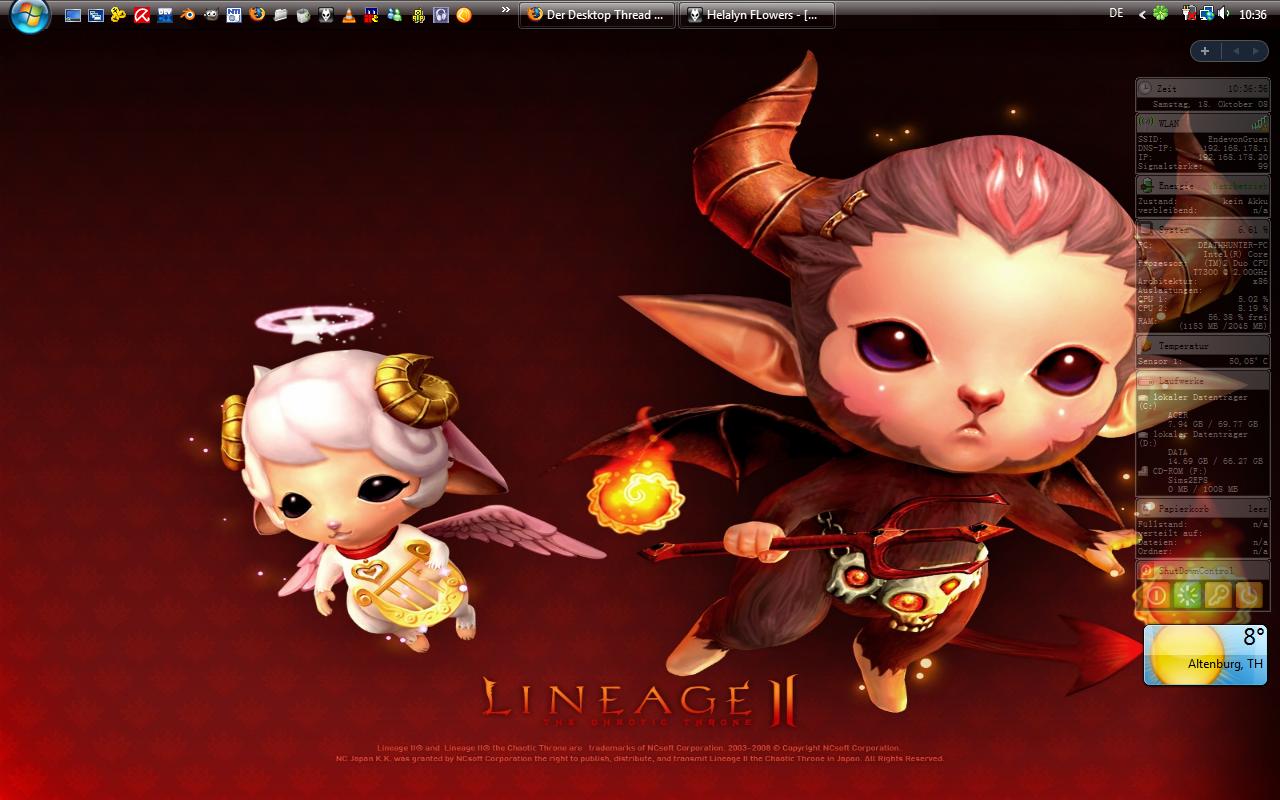The width and height of the screenshot is (1280, 800).
Task: Switch to Helalyn FLowers taskbar window
Action: click(x=757, y=15)
